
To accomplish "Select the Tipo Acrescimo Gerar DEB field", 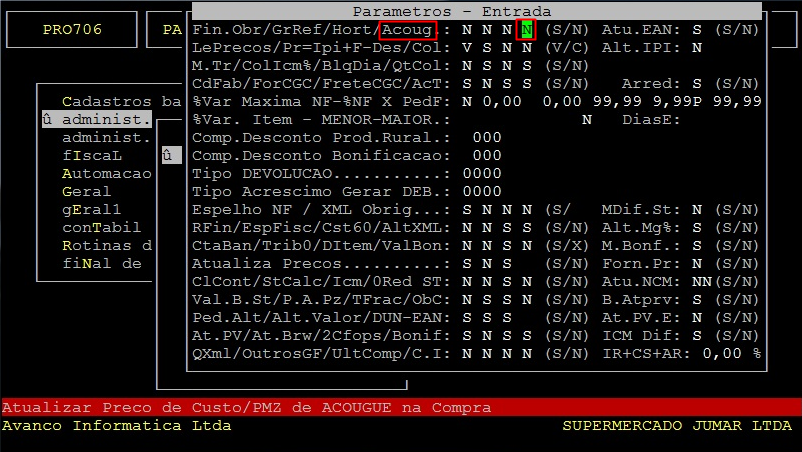I will point(482,191).
